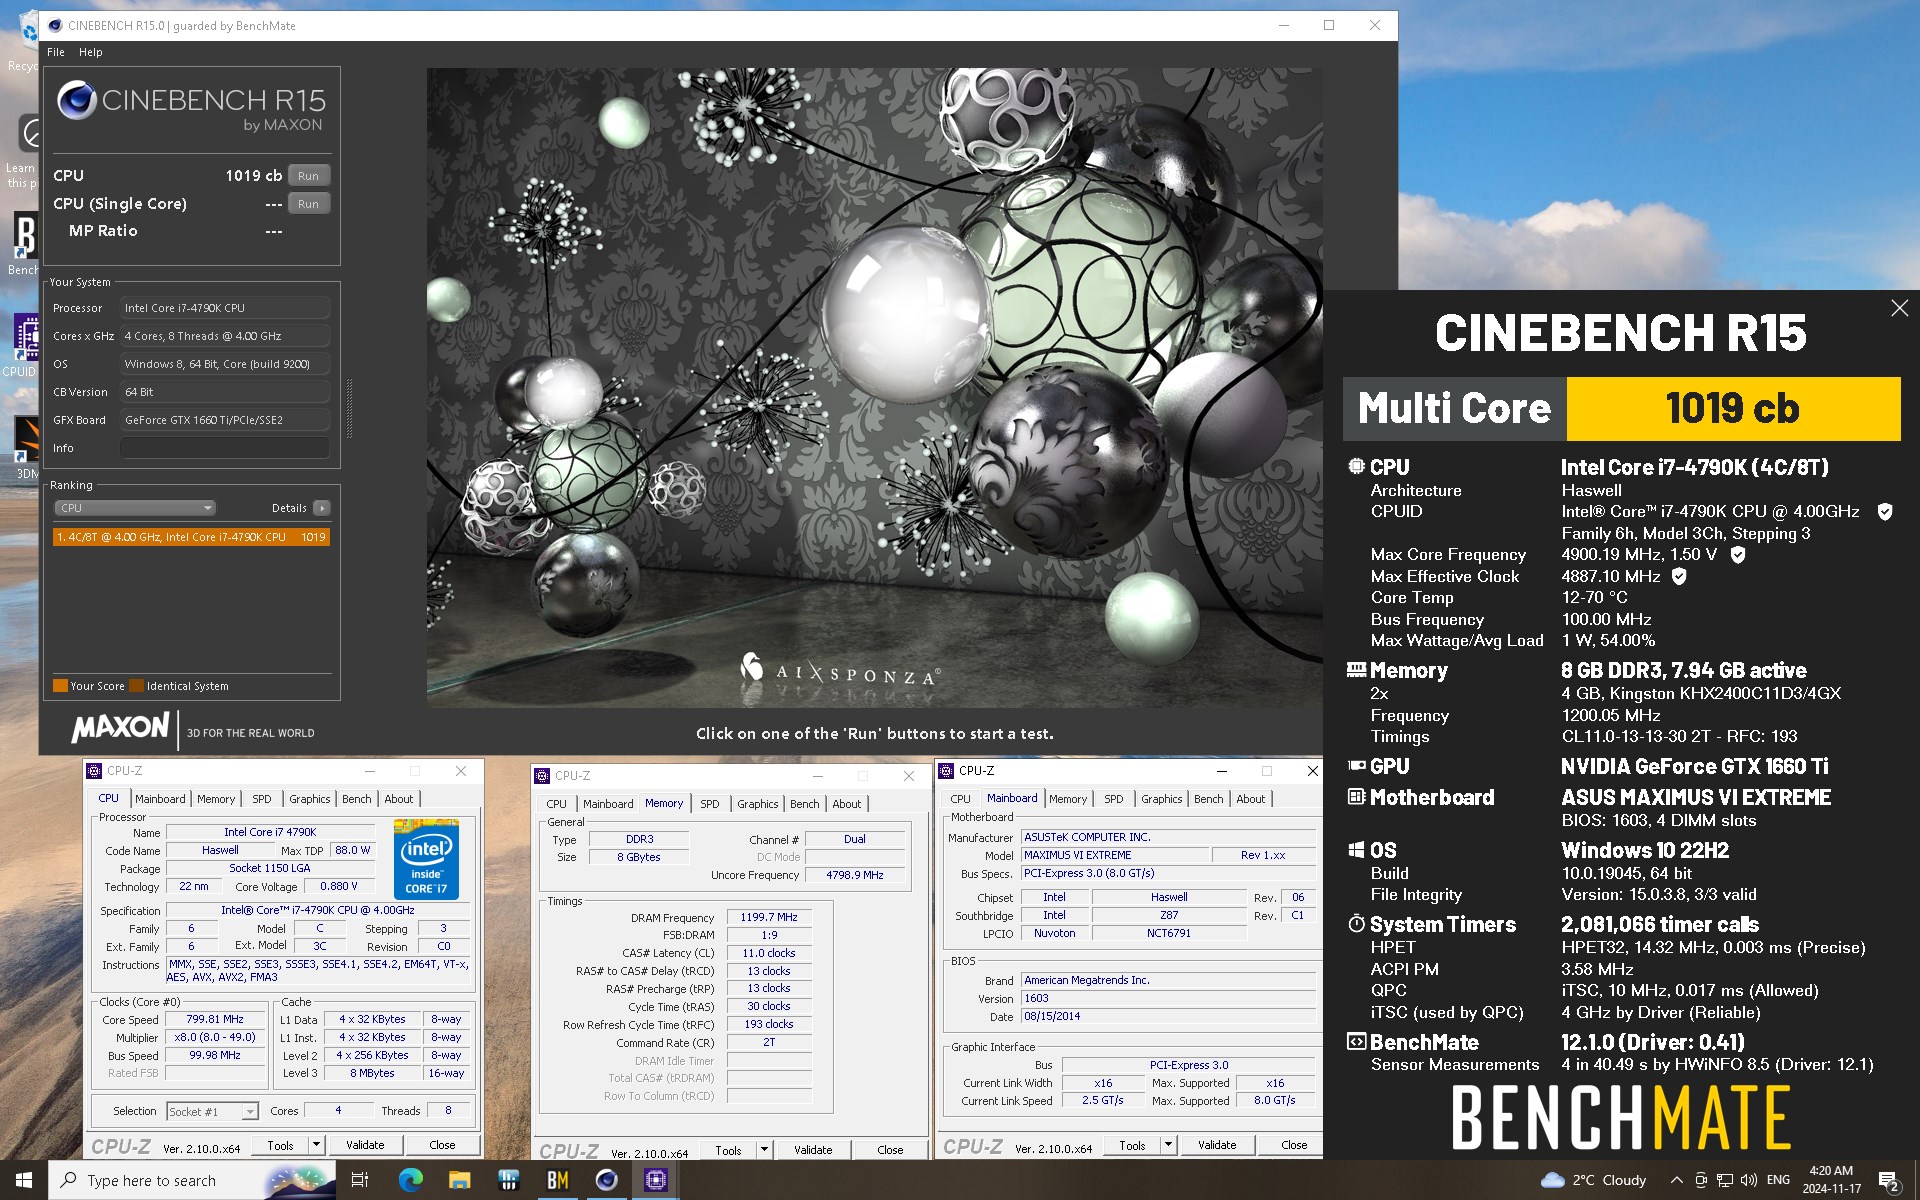
Task: Click Max Core Frequency shield icon
Action: point(1738,555)
